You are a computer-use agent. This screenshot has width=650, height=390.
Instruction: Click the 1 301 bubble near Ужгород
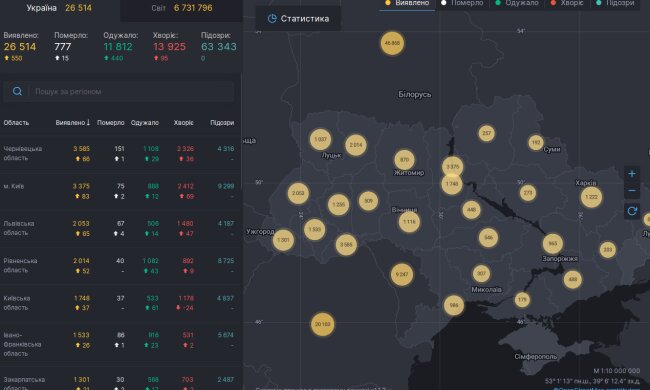[x=283, y=240]
